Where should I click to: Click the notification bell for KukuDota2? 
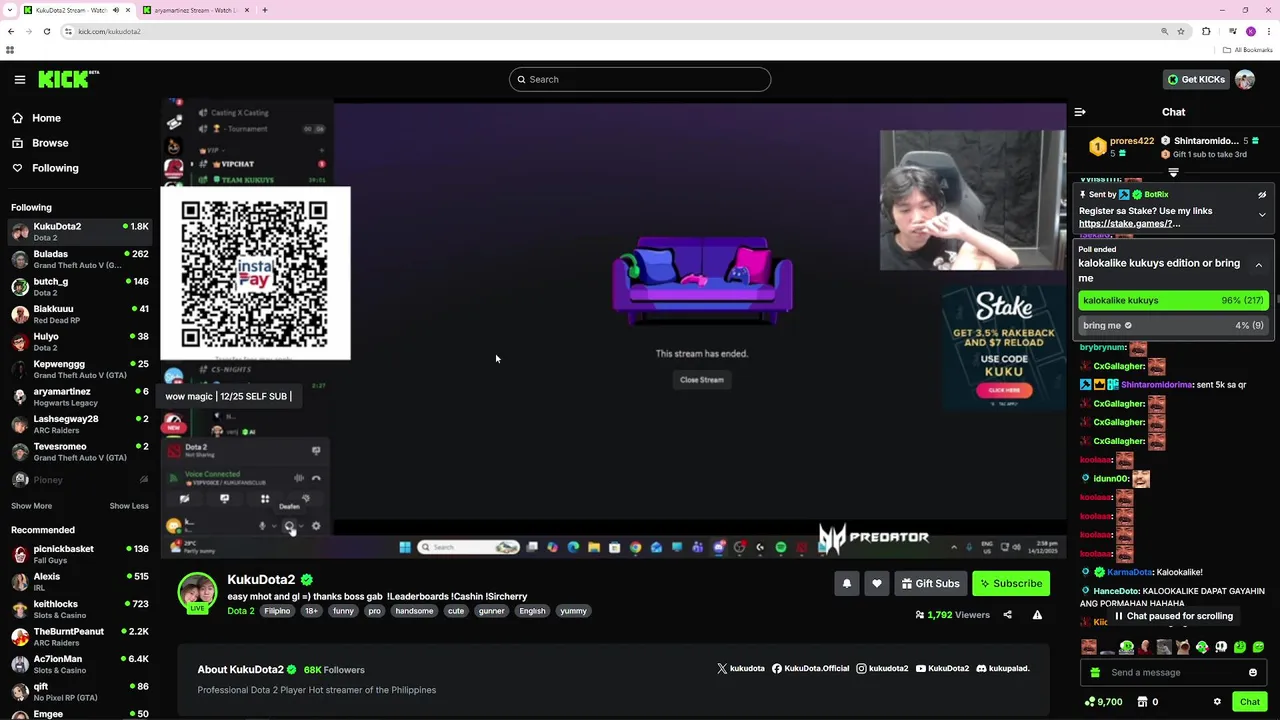(847, 584)
